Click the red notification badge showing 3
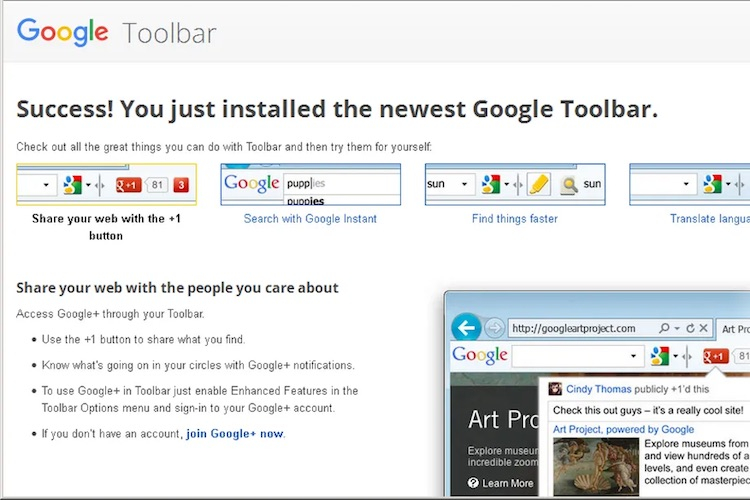The height and width of the screenshot is (500, 750). [181, 185]
